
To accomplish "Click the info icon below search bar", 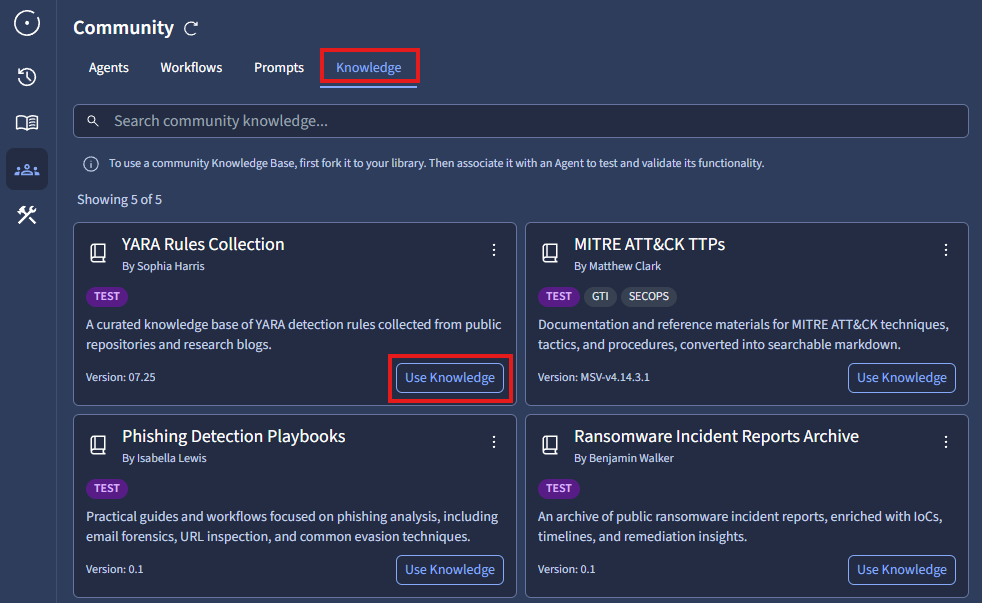I will pos(91,163).
